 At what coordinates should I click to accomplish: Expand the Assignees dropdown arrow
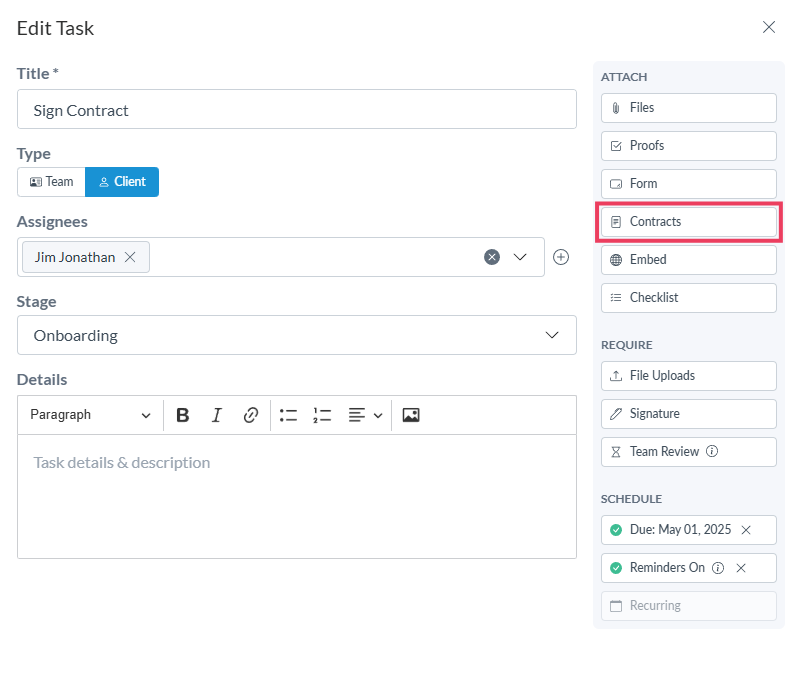(x=520, y=257)
